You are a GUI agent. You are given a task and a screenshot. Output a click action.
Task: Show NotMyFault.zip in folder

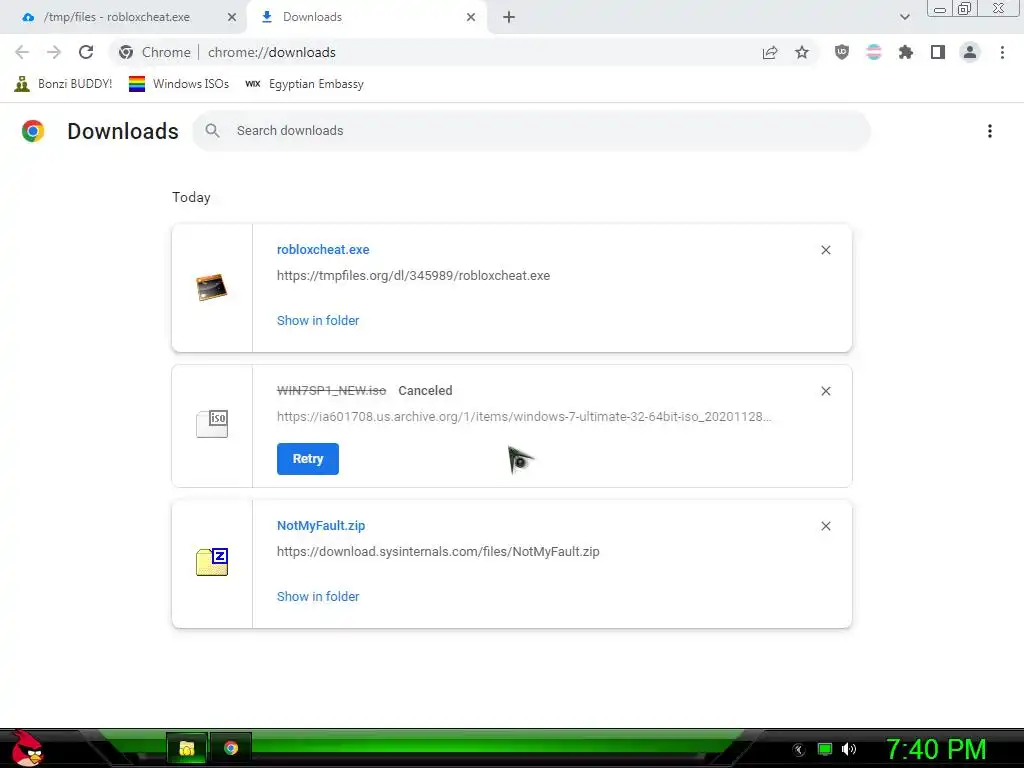pos(318,597)
